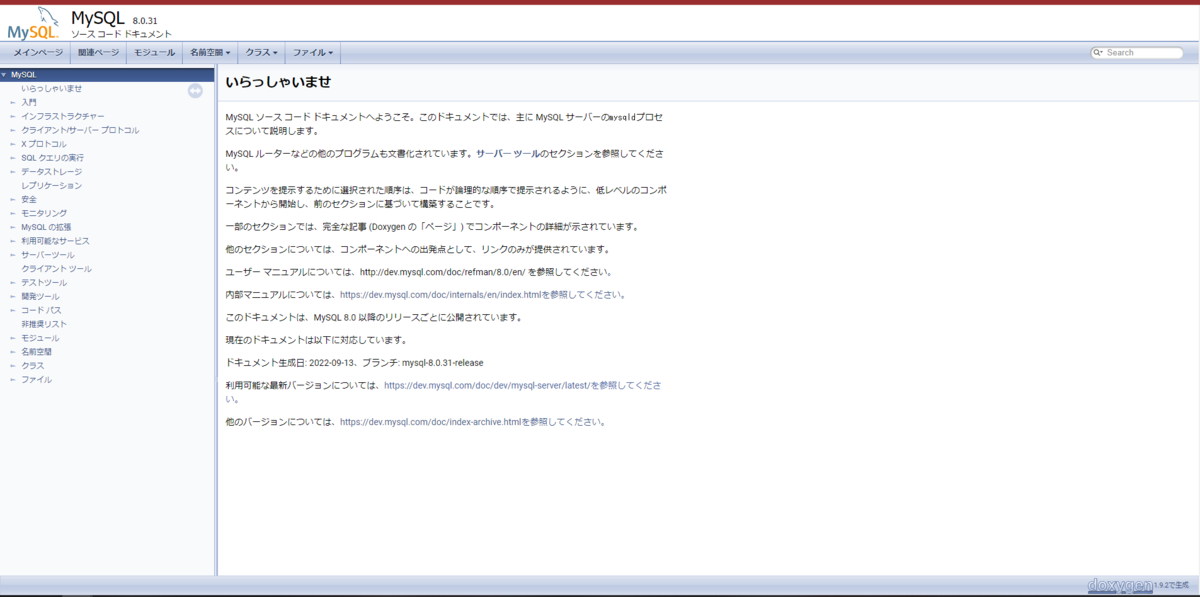Select 開発ツール tree item

pyautogui.click(x=41, y=297)
